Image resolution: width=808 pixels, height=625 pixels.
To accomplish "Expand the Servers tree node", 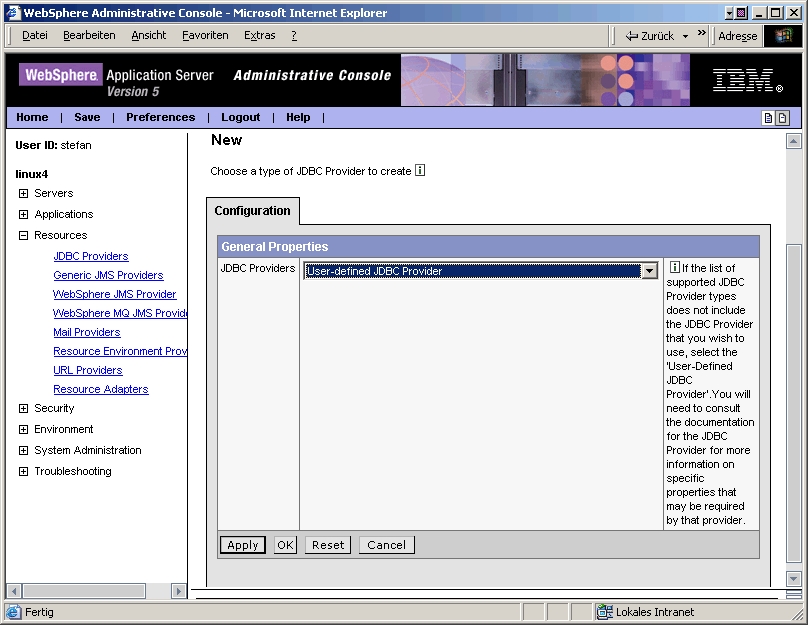I will (23, 194).
